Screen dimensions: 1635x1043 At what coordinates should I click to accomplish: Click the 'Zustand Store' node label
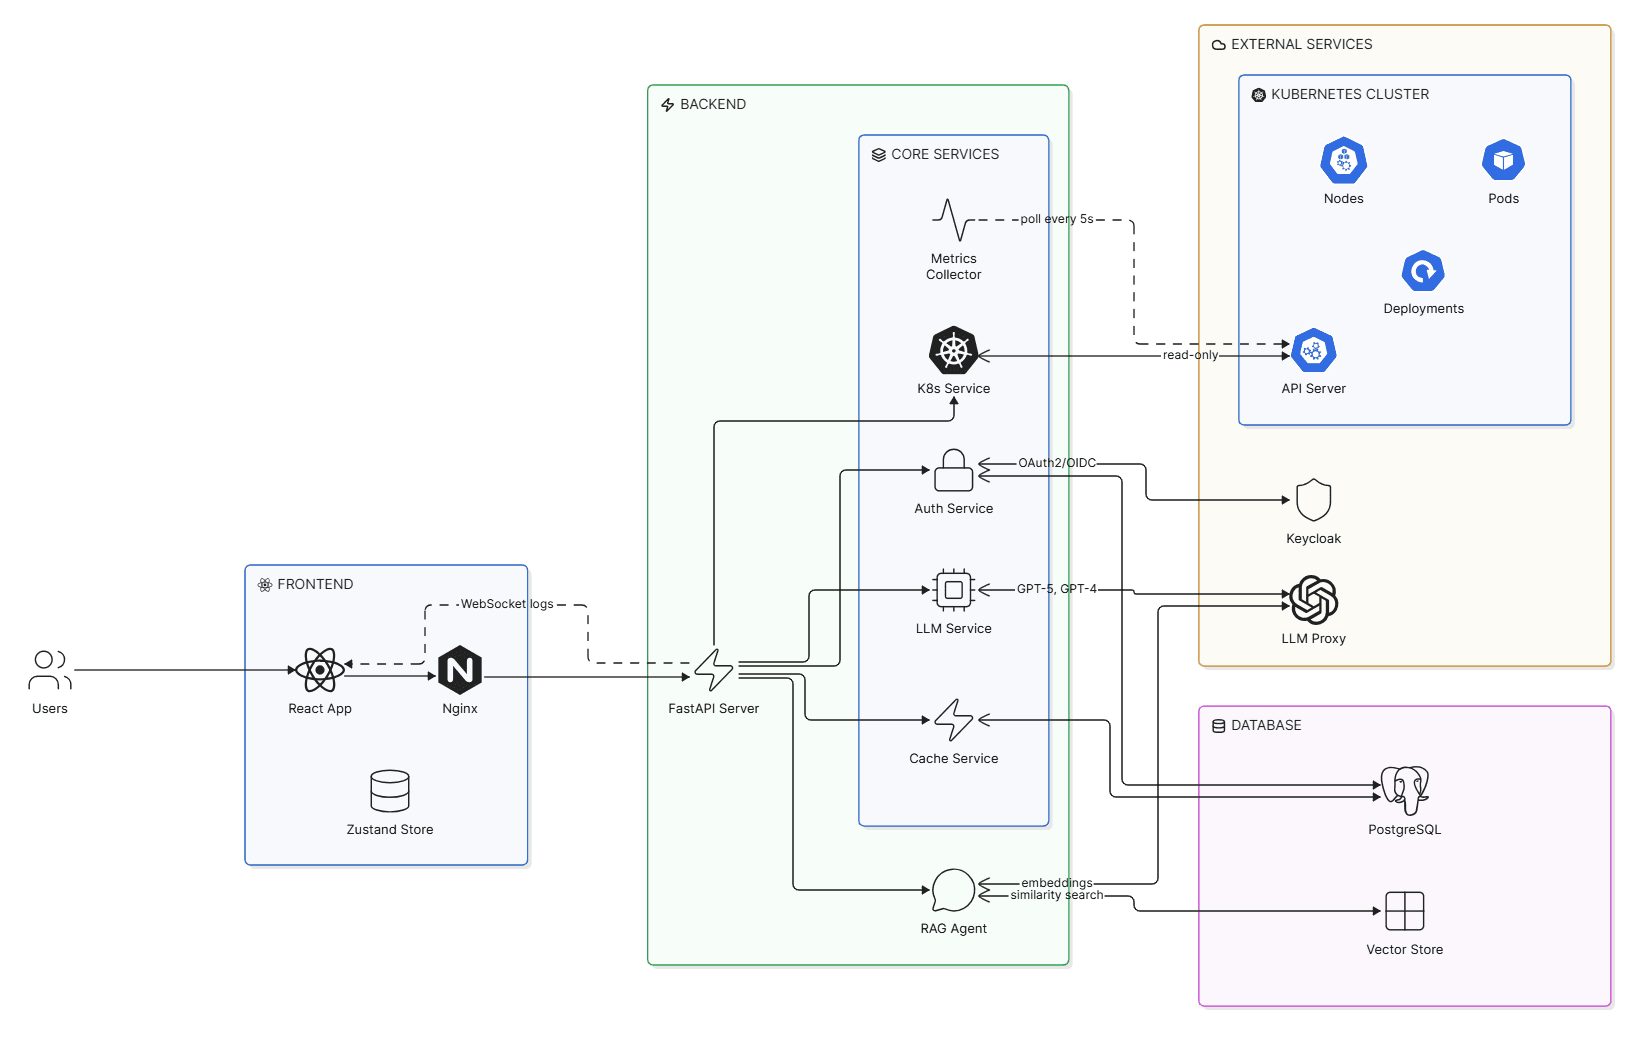pyautogui.click(x=390, y=830)
